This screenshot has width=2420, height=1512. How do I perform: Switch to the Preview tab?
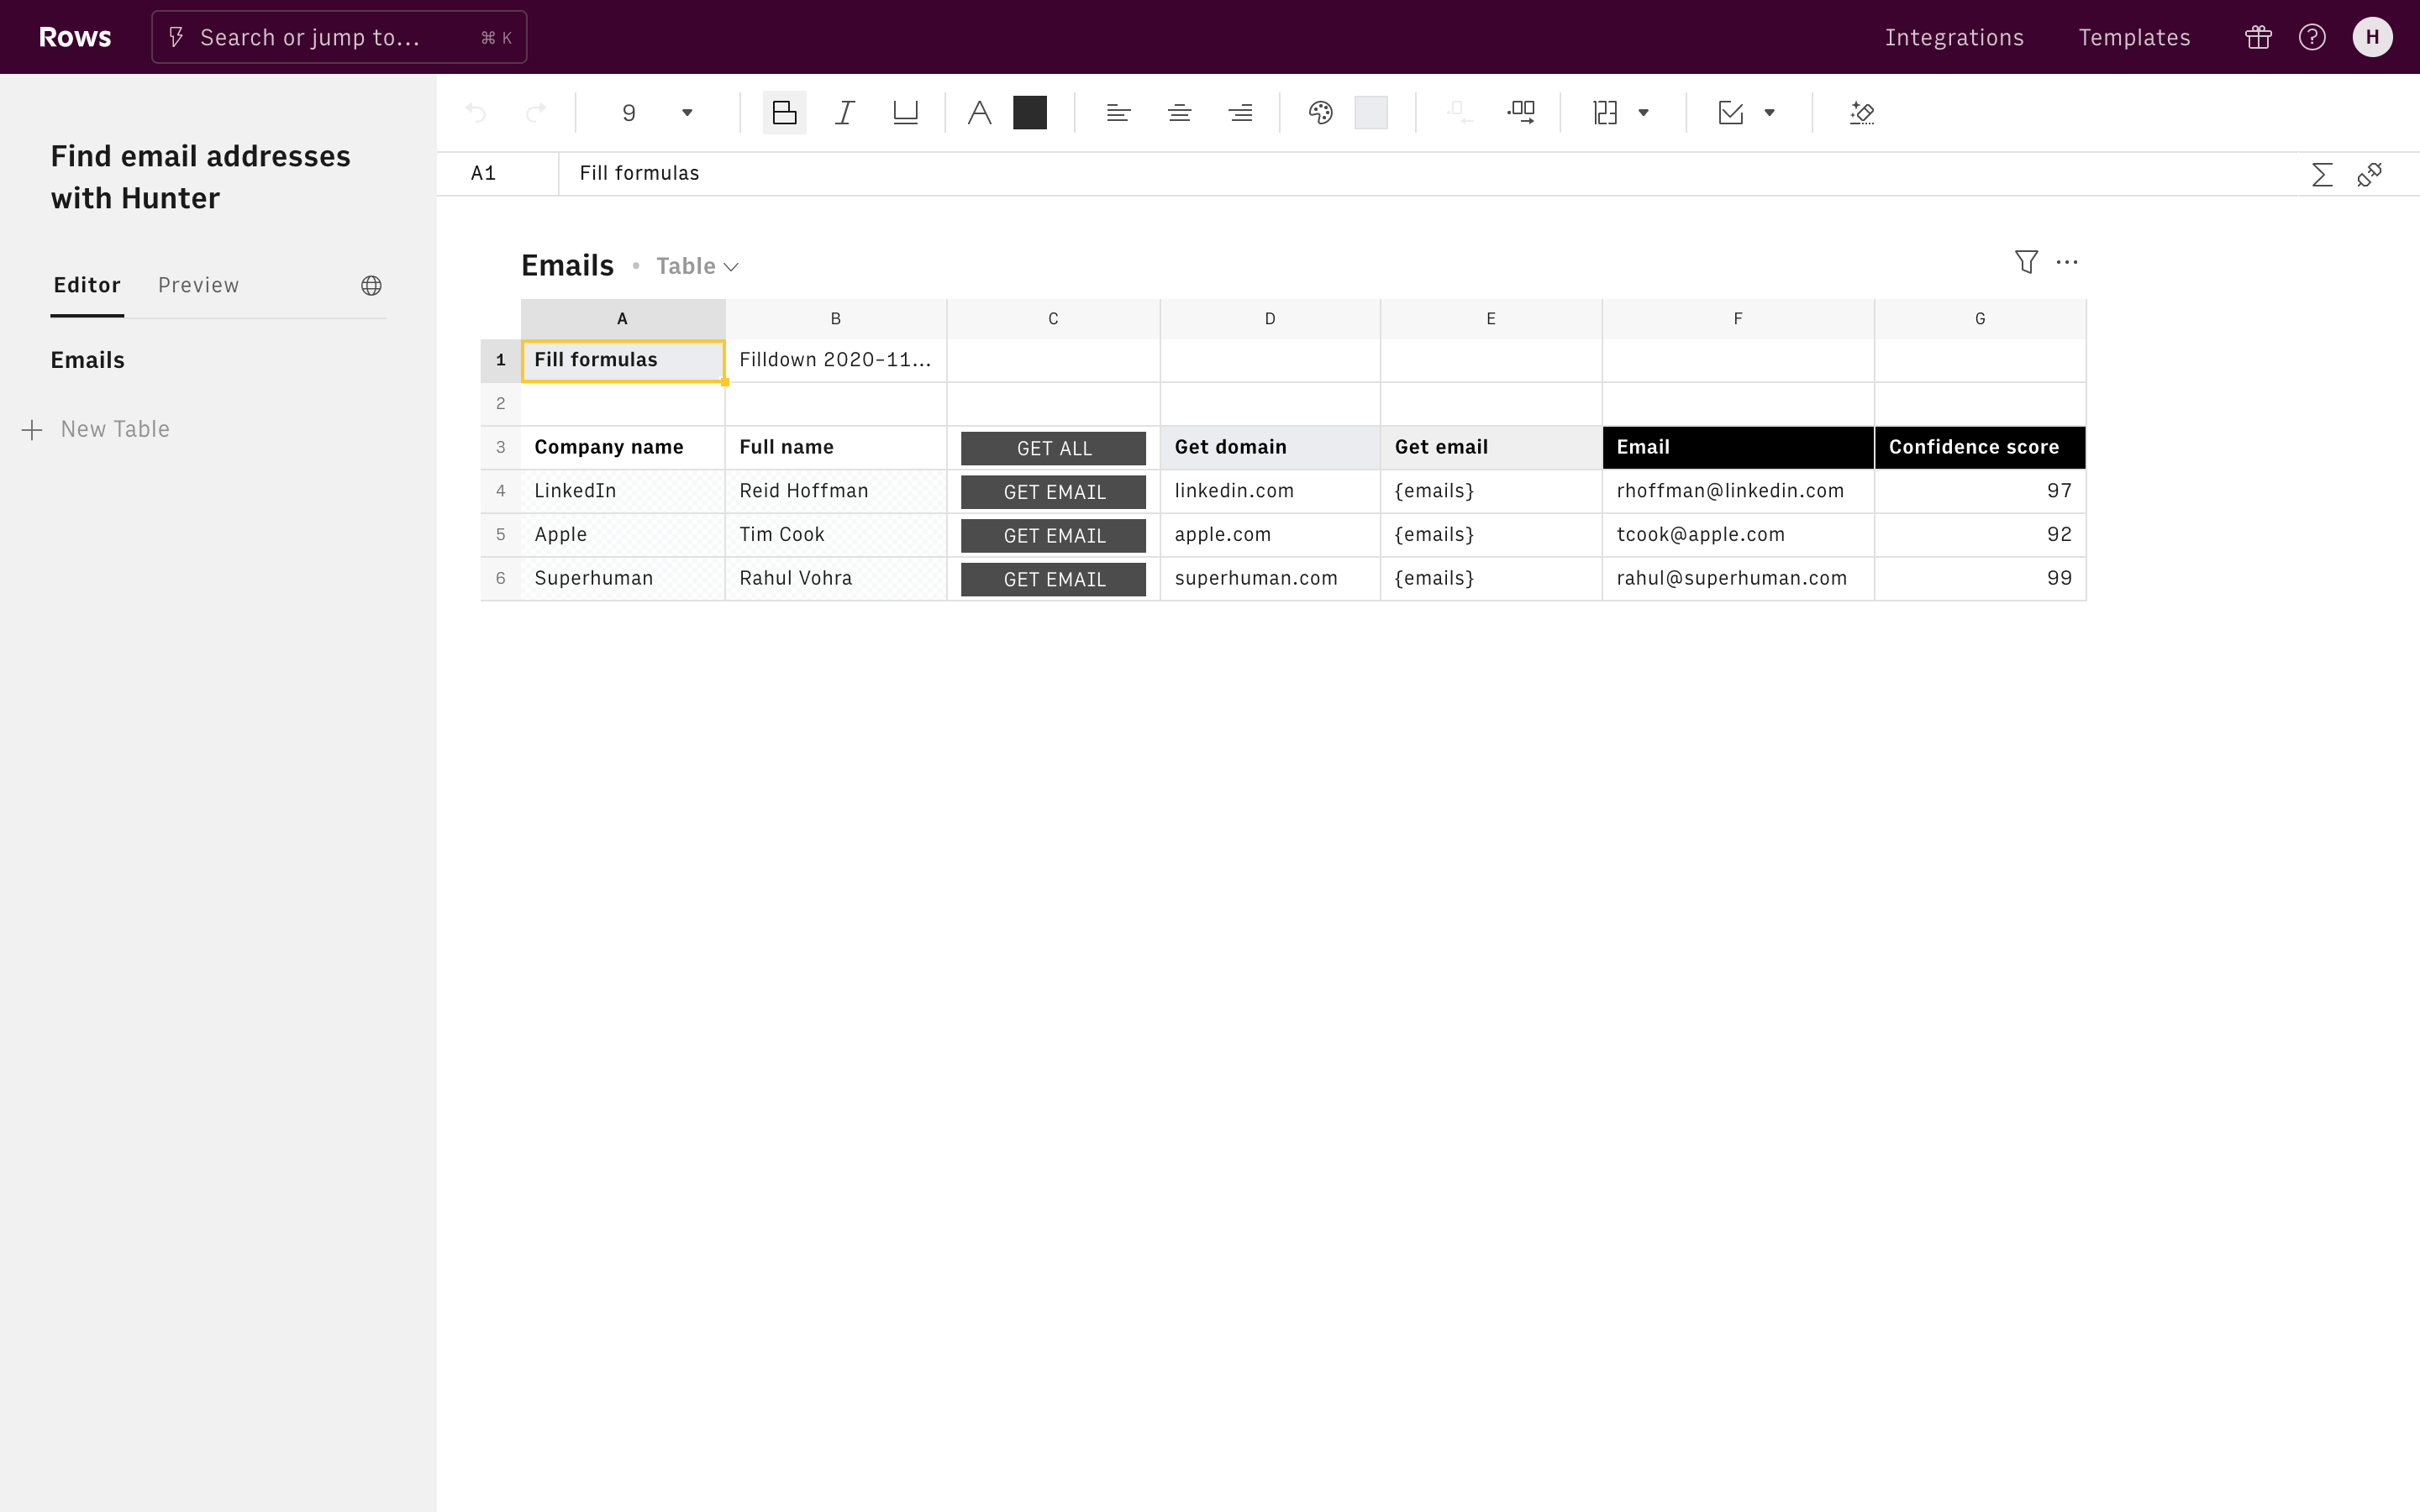click(198, 284)
